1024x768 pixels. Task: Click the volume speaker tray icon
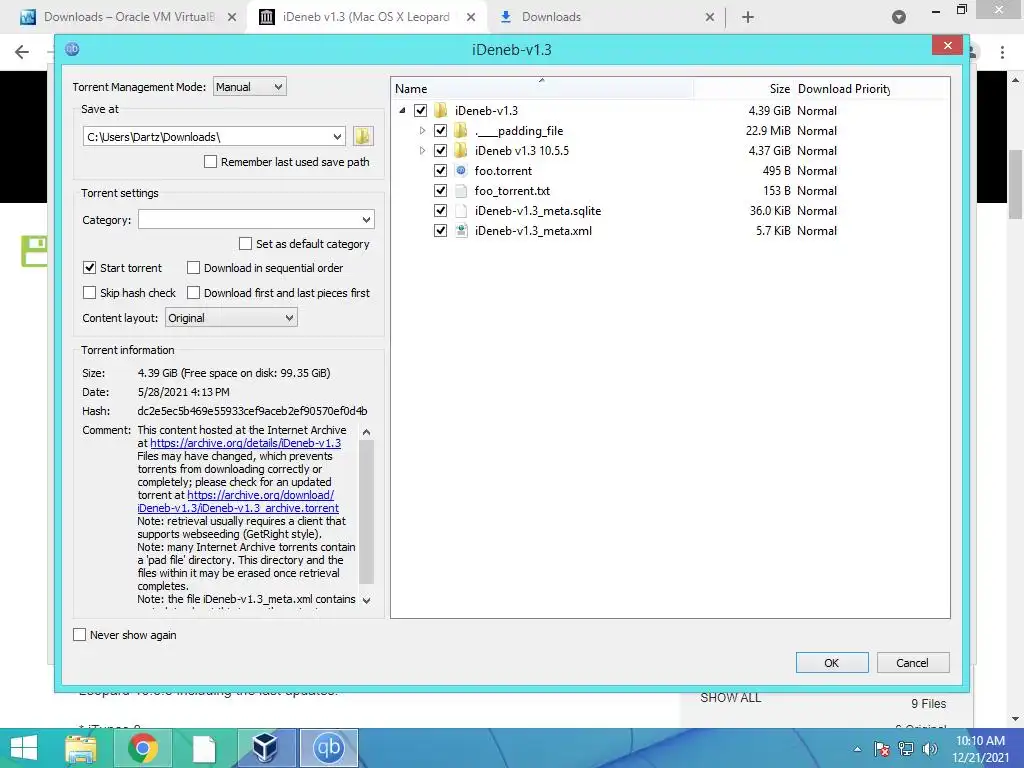coord(929,749)
